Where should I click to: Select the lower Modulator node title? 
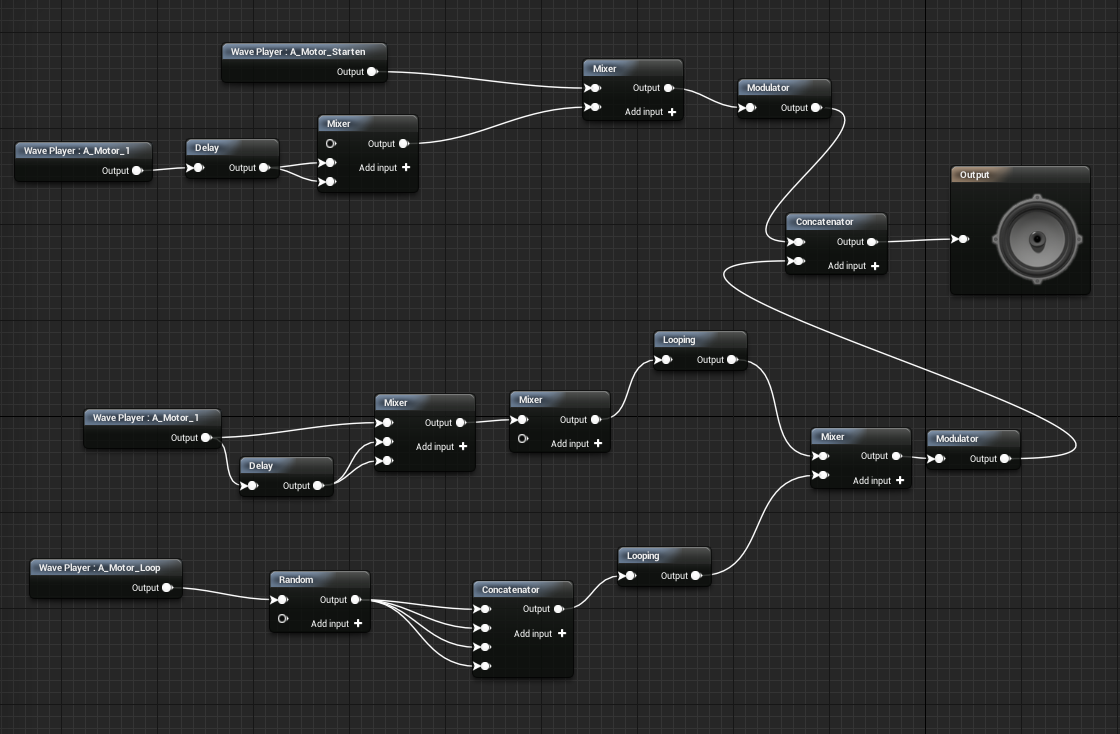click(x=957, y=438)
